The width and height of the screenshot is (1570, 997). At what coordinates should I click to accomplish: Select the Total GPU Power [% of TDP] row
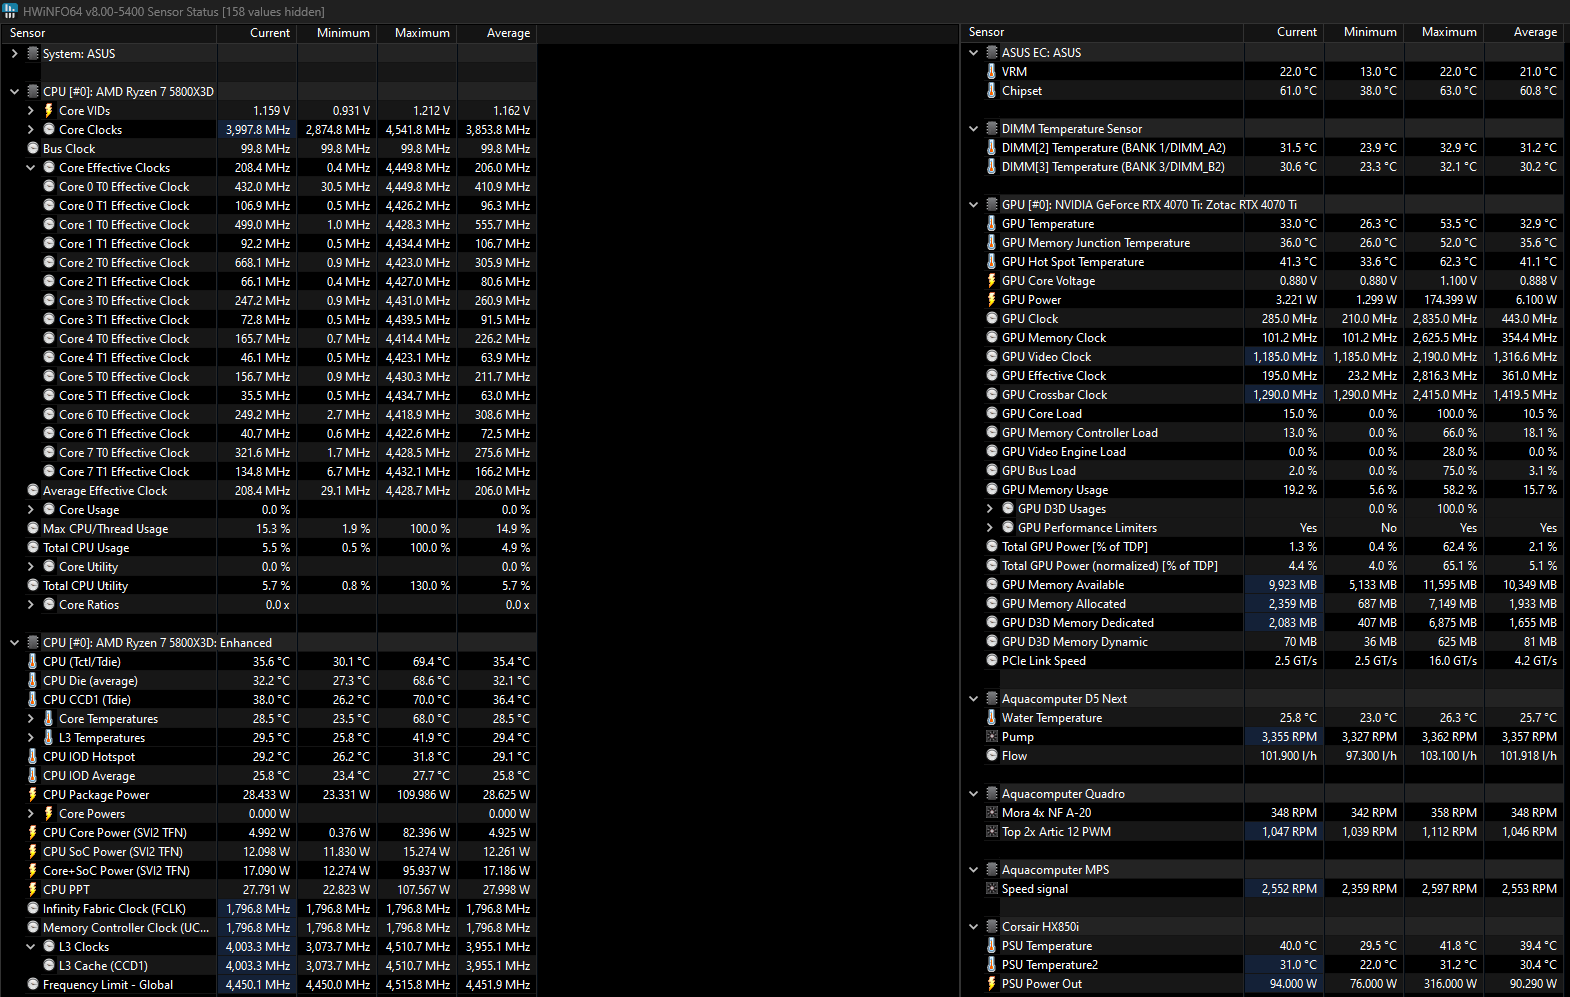pyautogui.click(x=1261, y=546)
